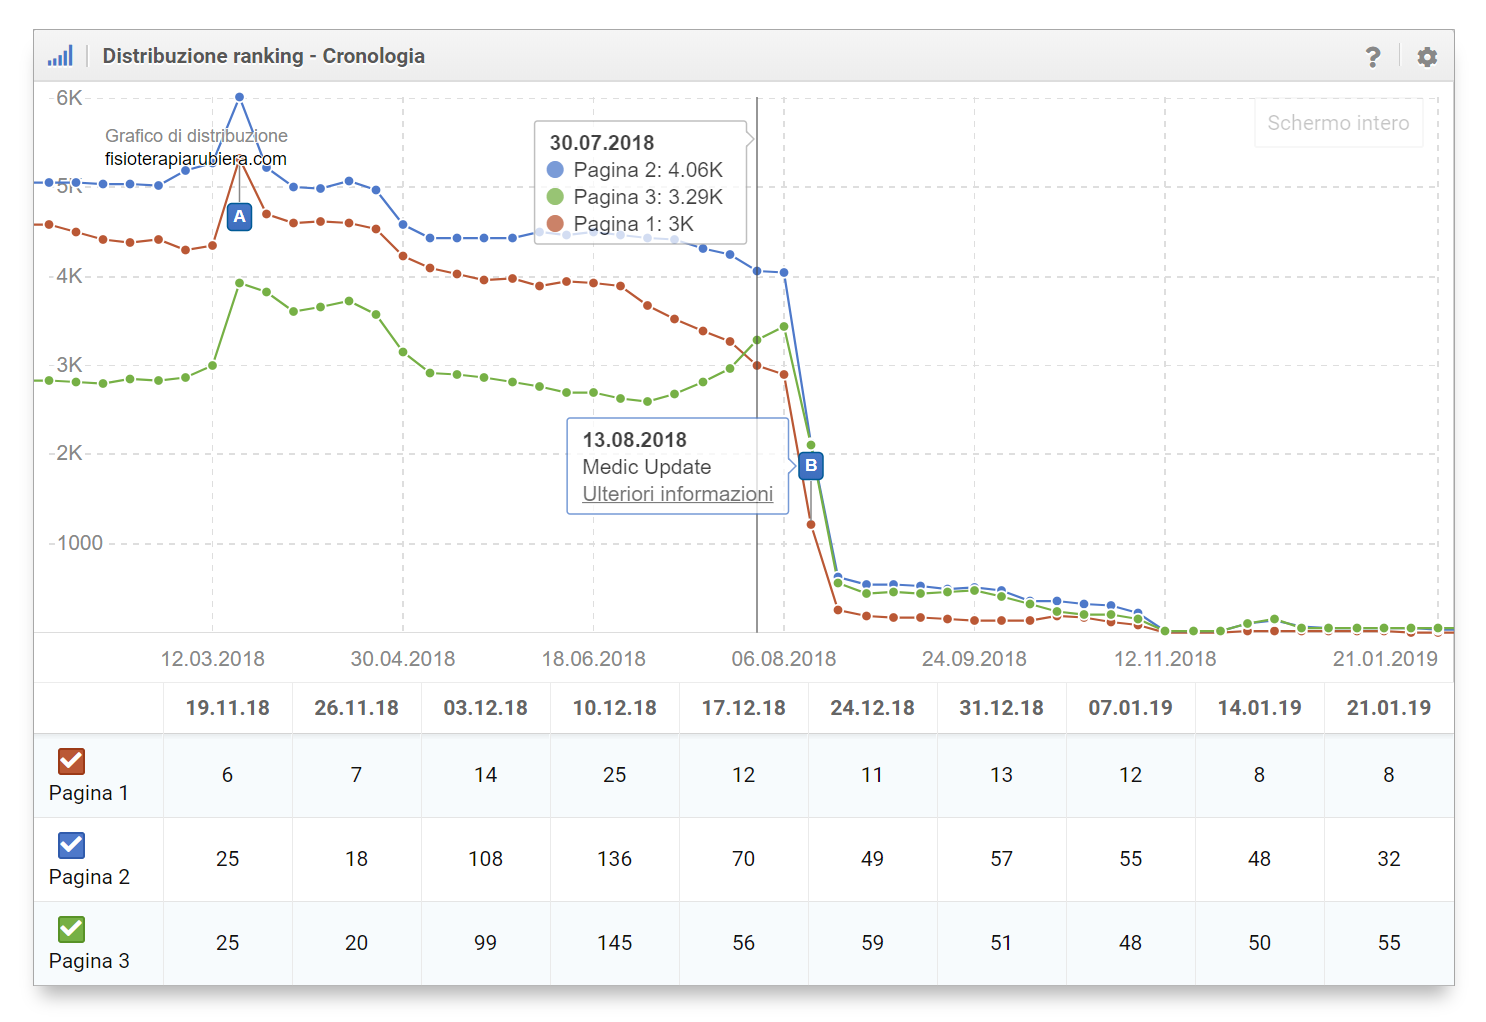Click the Pagina 1 row label
The width and height of the screenshot is (1486, 1022).
pos(89,793)
